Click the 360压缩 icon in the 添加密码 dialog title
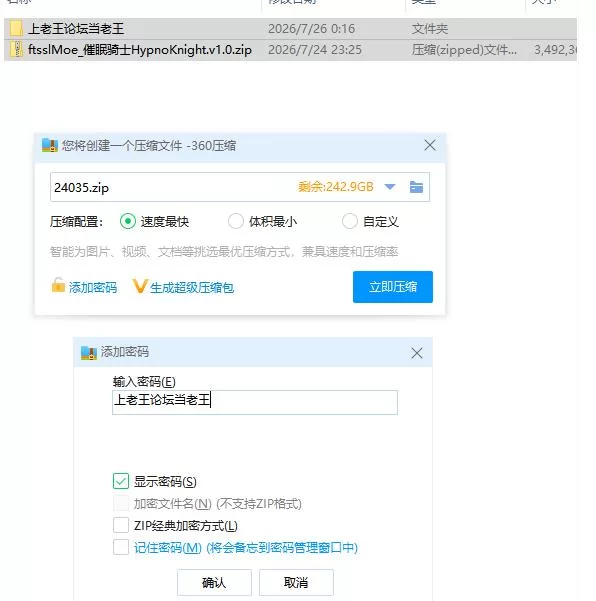This screenshot has width=596, height=601. (89, 353)
